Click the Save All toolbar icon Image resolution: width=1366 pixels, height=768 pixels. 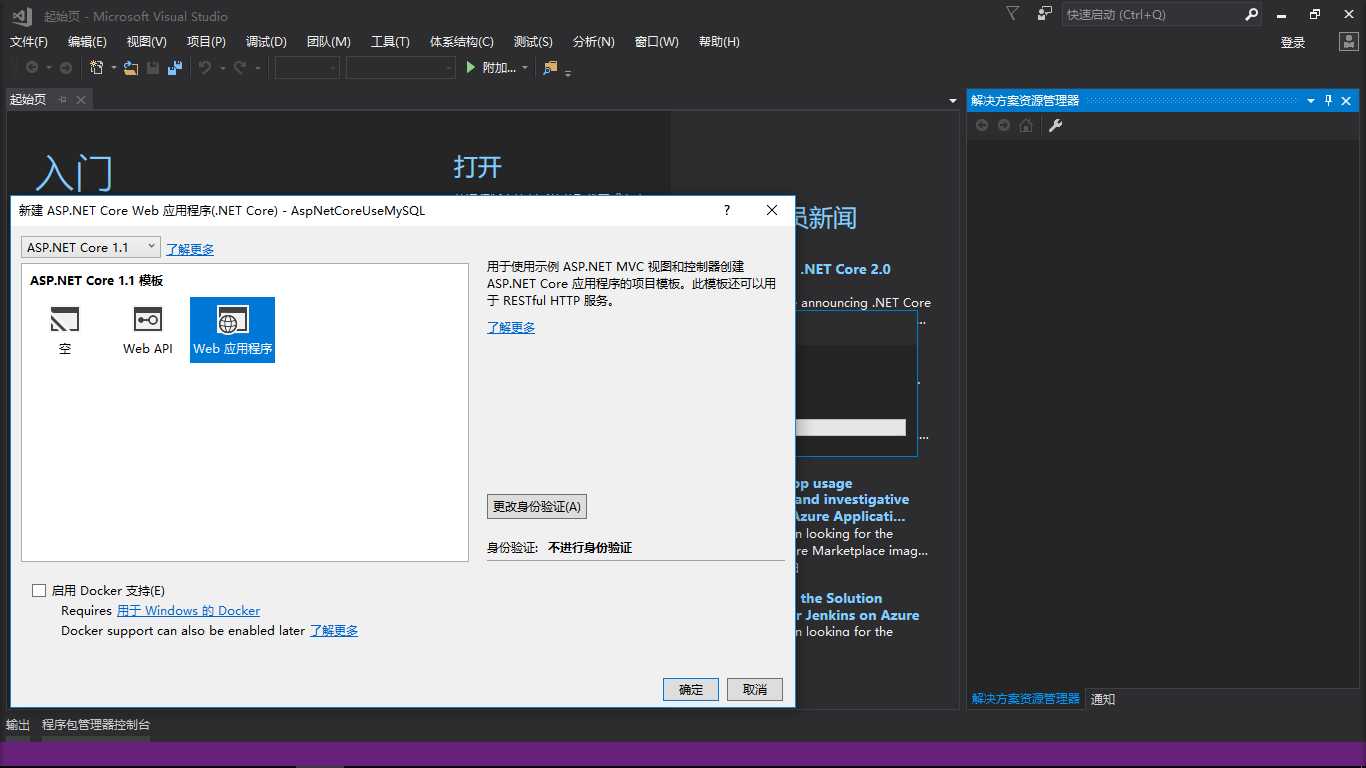point(175,68)
